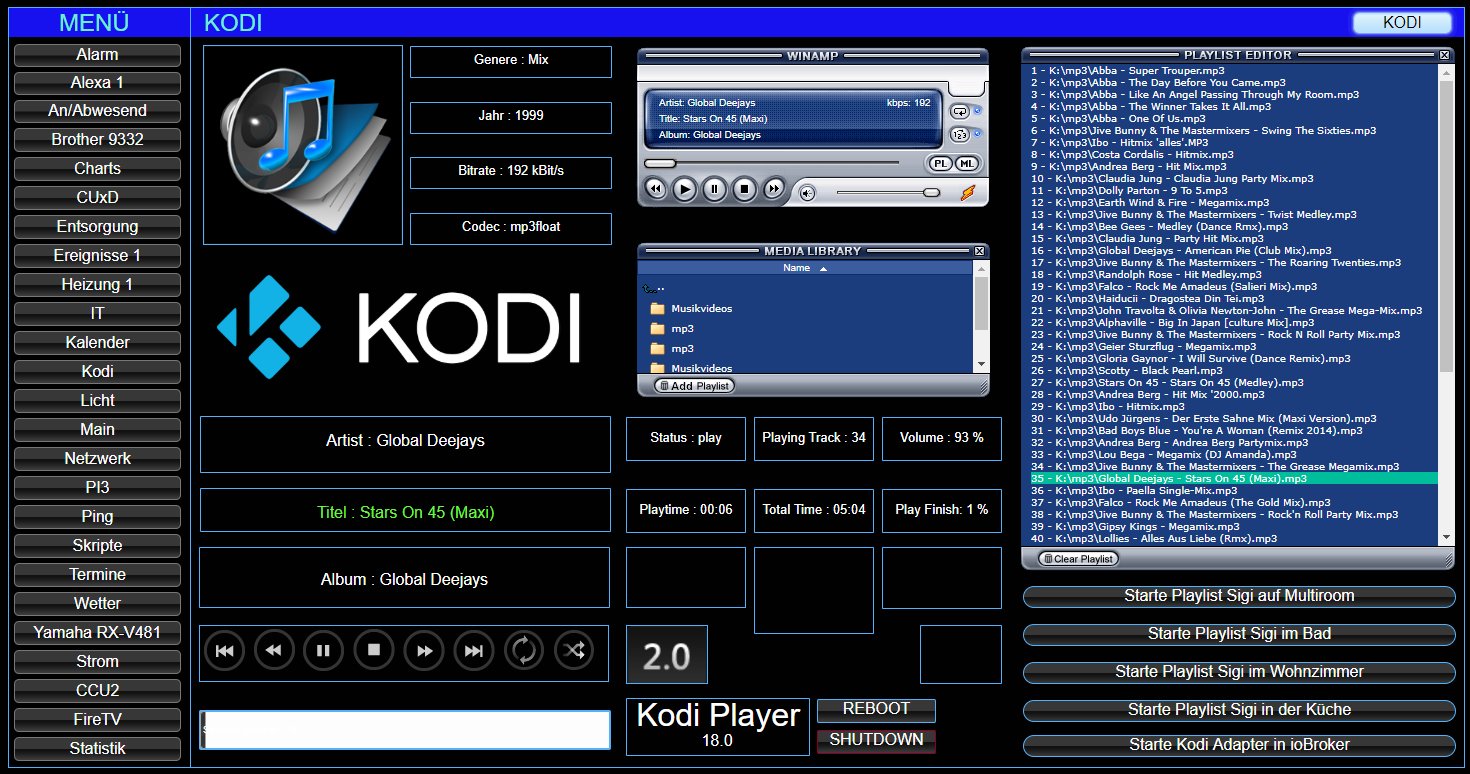Select playlist track 25 Gloria Gaynor I Will Survive
The height and width of the screenshot is (774, 1470).
coord(1233,359)
